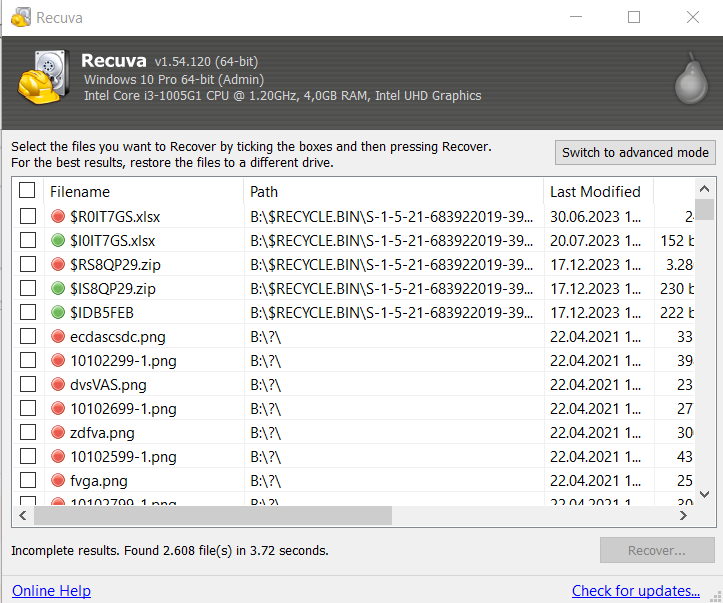
Task: Tick checkbox for $RS8QP29.zip
Action: click(x=28, y=264)
